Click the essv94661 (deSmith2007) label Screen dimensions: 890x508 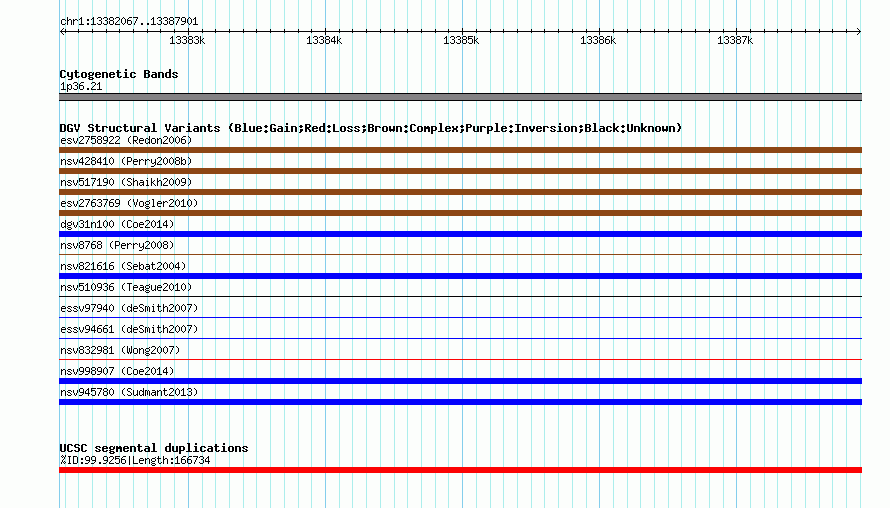tap(129, 329)
